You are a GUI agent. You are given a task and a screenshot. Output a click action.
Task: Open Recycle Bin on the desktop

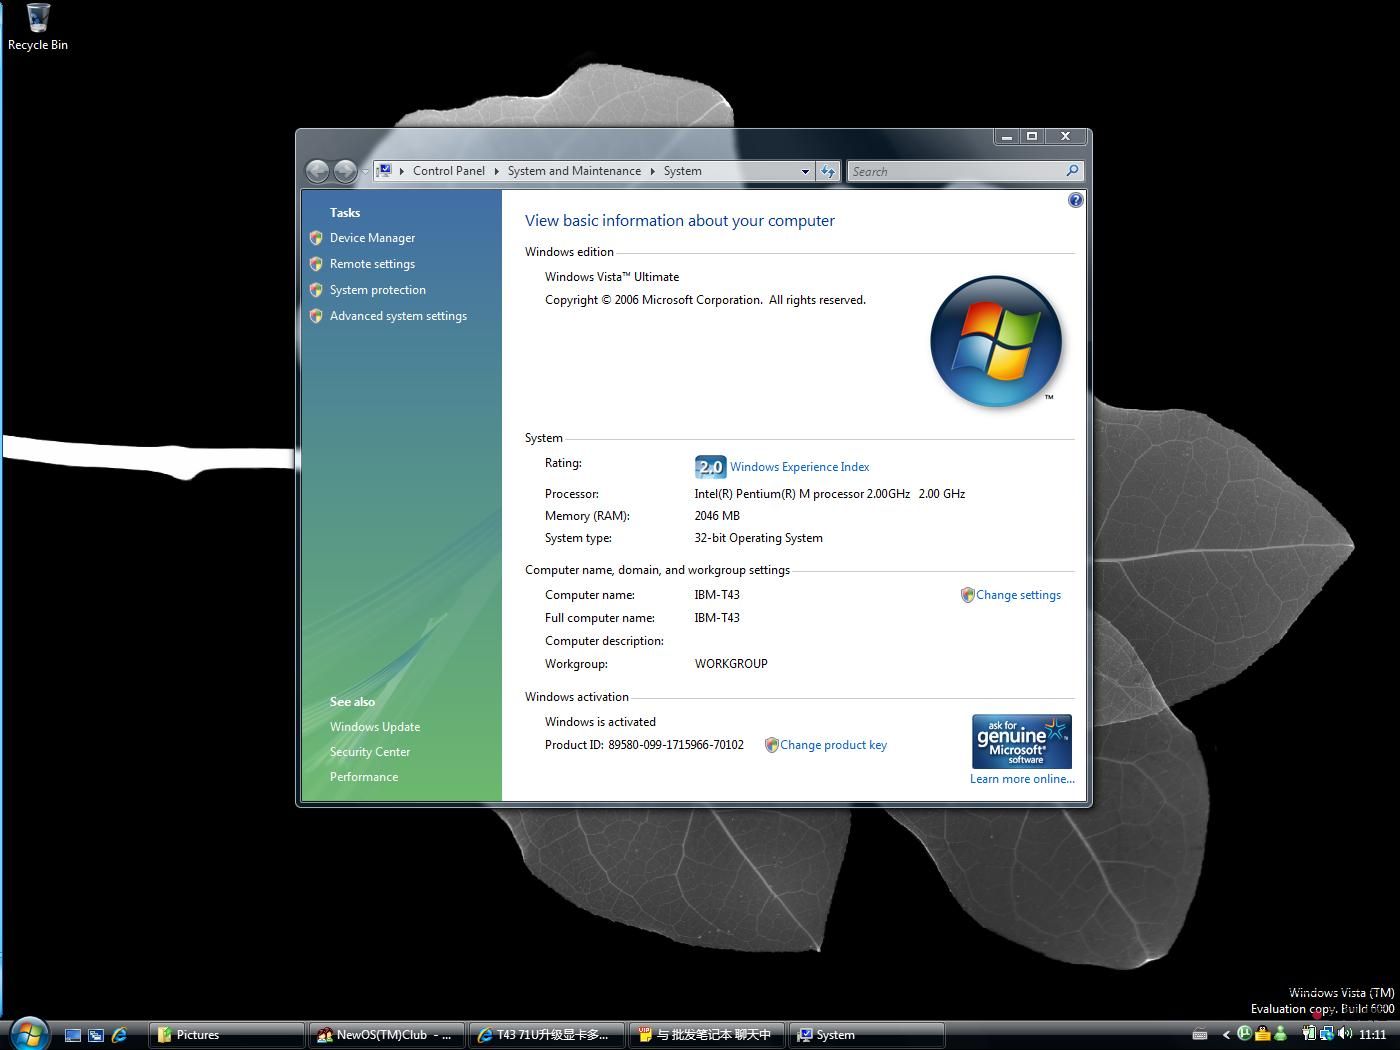38,27
